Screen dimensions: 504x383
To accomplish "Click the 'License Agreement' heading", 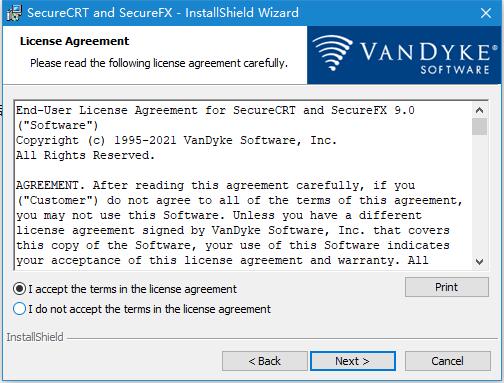I will 74,41.
